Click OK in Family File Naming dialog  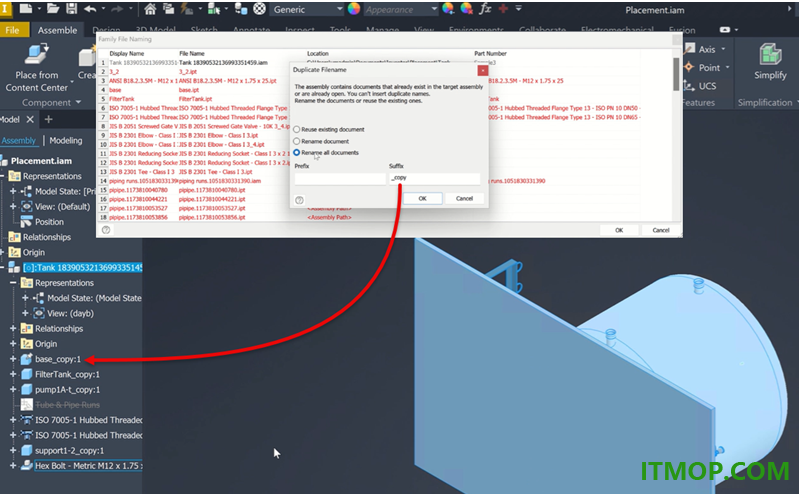[619, 230]
